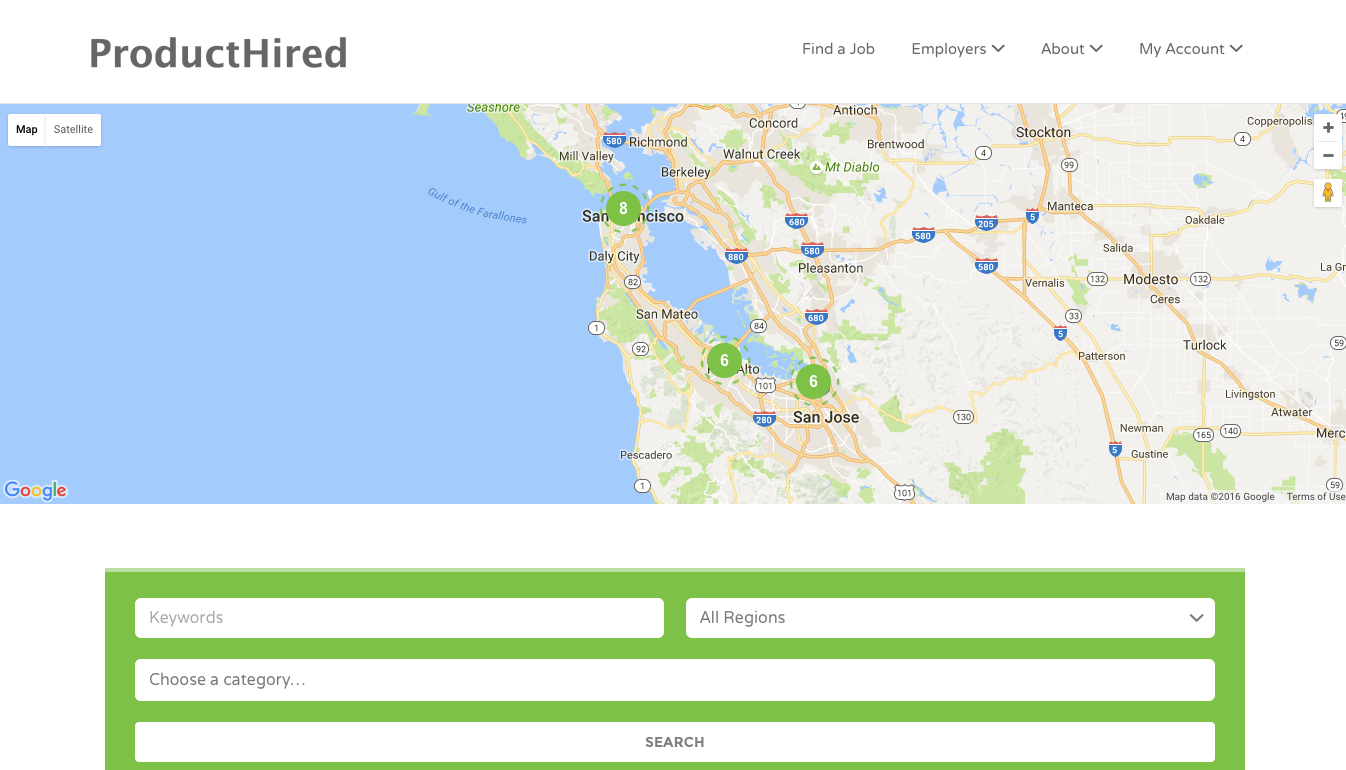Open the About dropdown menu

pyautogui.click(x=1071, y=49)
